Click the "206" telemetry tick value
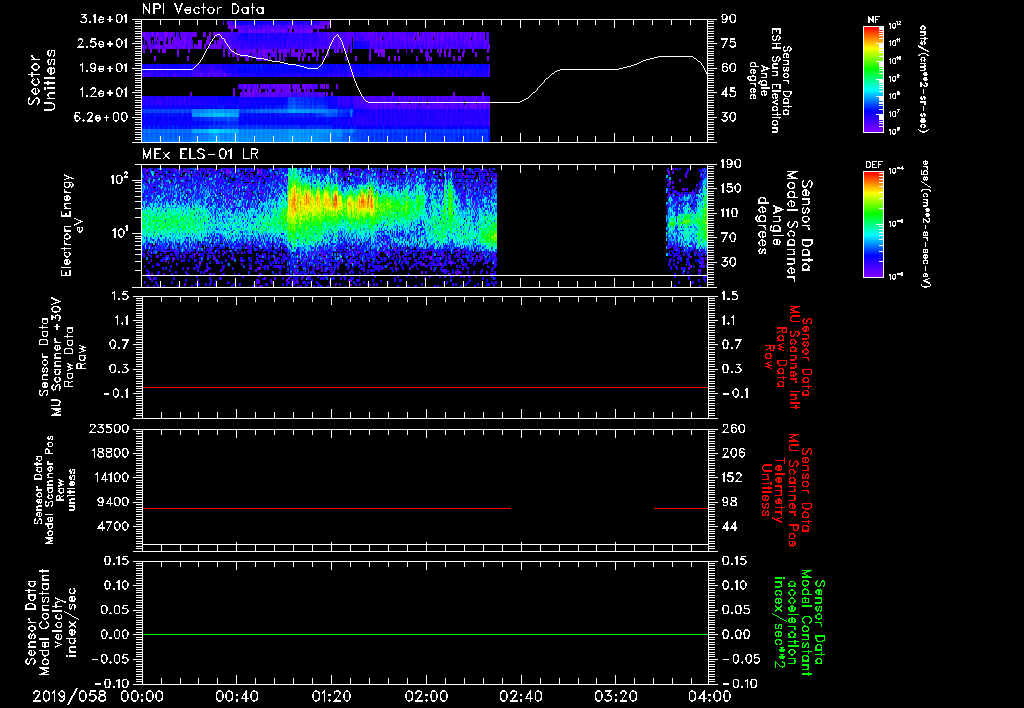The height and width of the screenshot is (708, 1024). click(731, 453)
